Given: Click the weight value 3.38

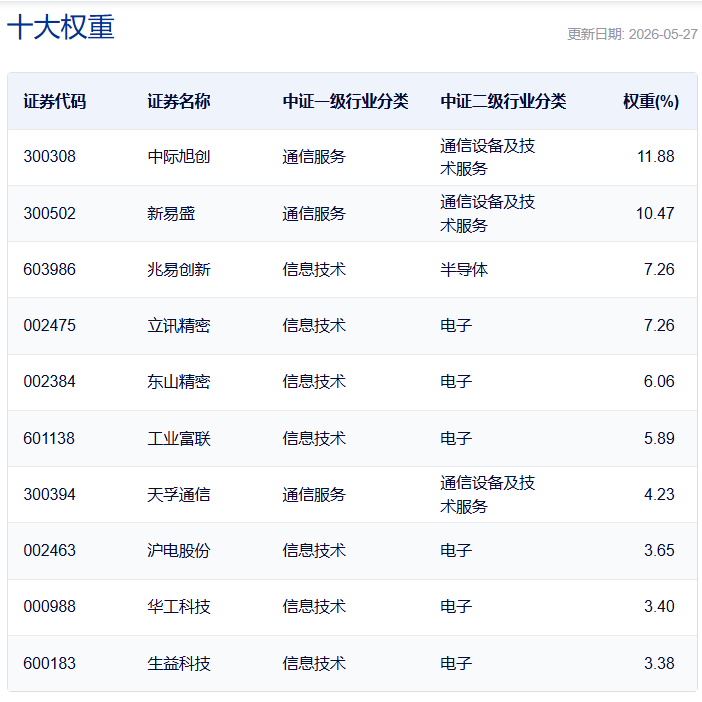Looking at the screenshot, I should click(x=659, y=663).
